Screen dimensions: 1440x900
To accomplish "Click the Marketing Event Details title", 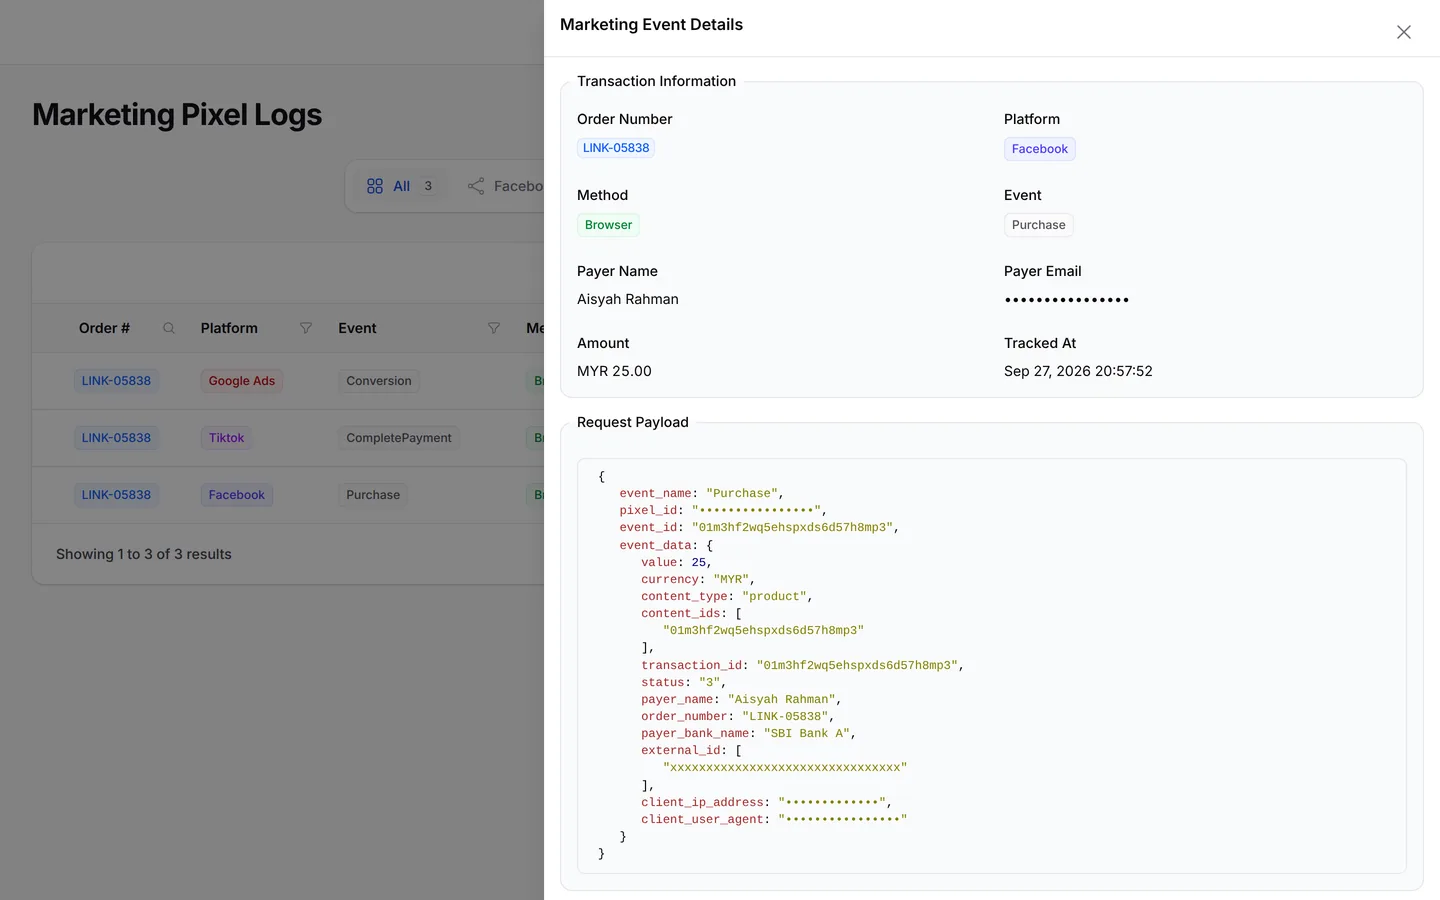I will (x=651, y=25).
